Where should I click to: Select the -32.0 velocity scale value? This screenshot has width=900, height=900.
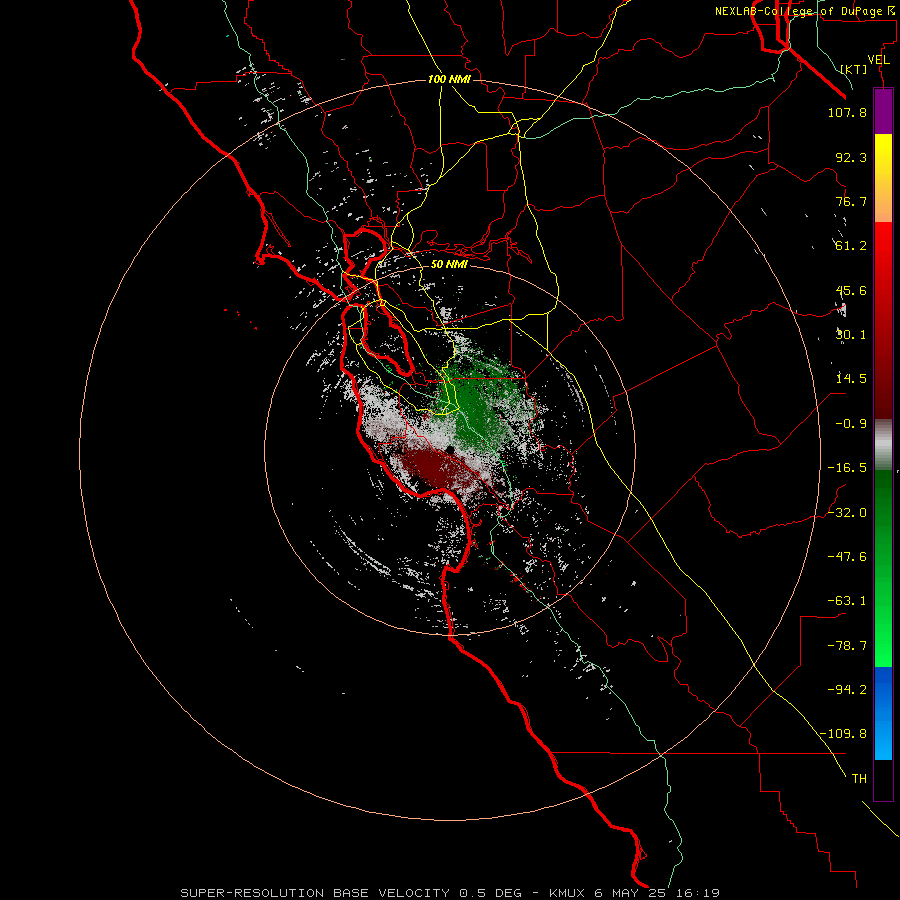pos(847,513)
